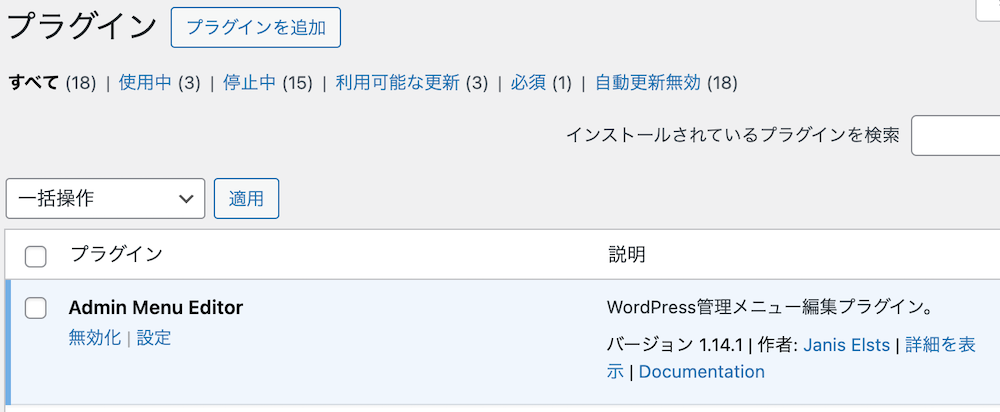
Task: Open the Documentation link
Action: point(701,372)
